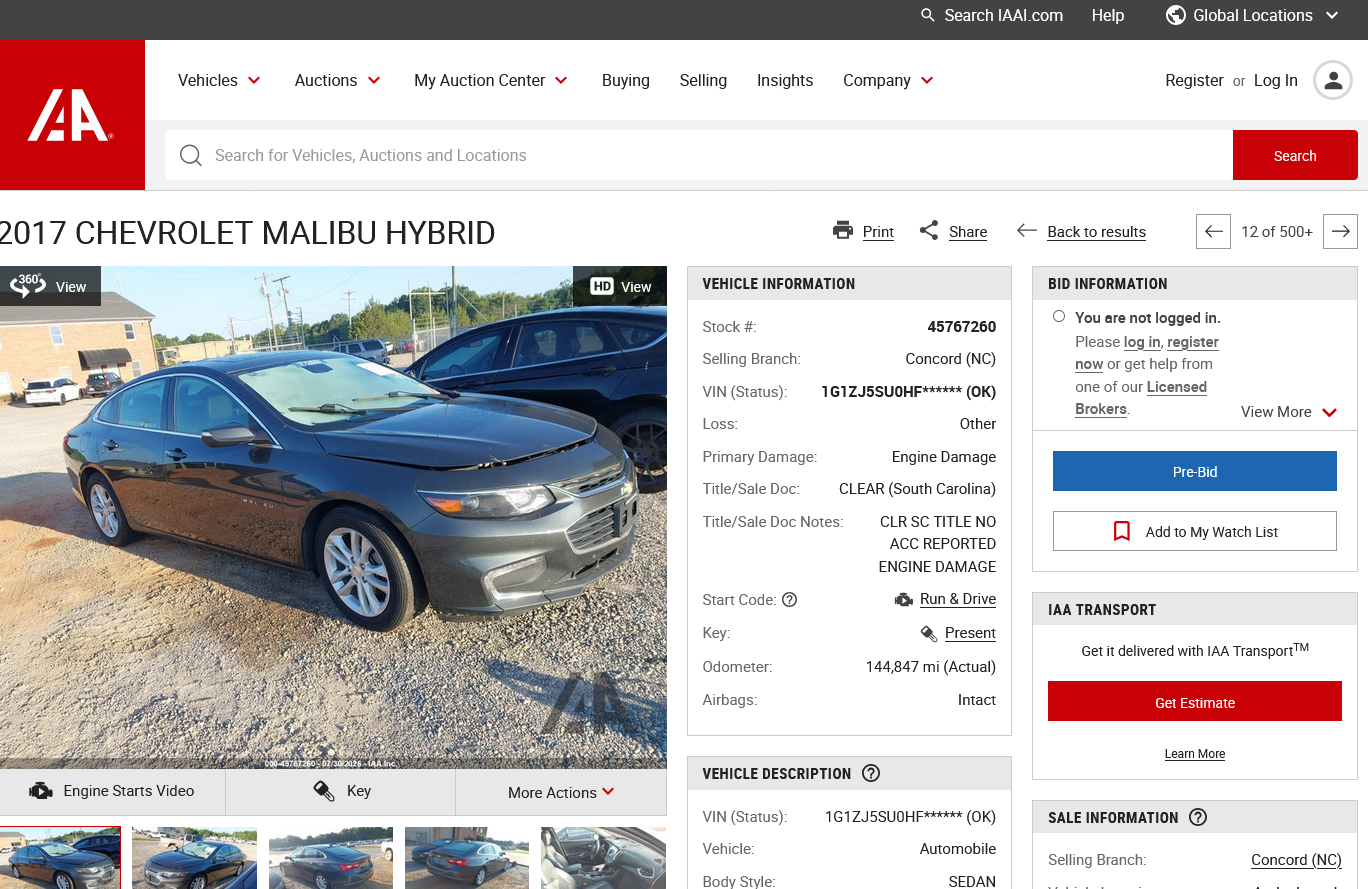The width and height of the screenshot is (1368, 889).
Task: Click the back arrow beside Back to results
Action: (x=1026, y=231)
